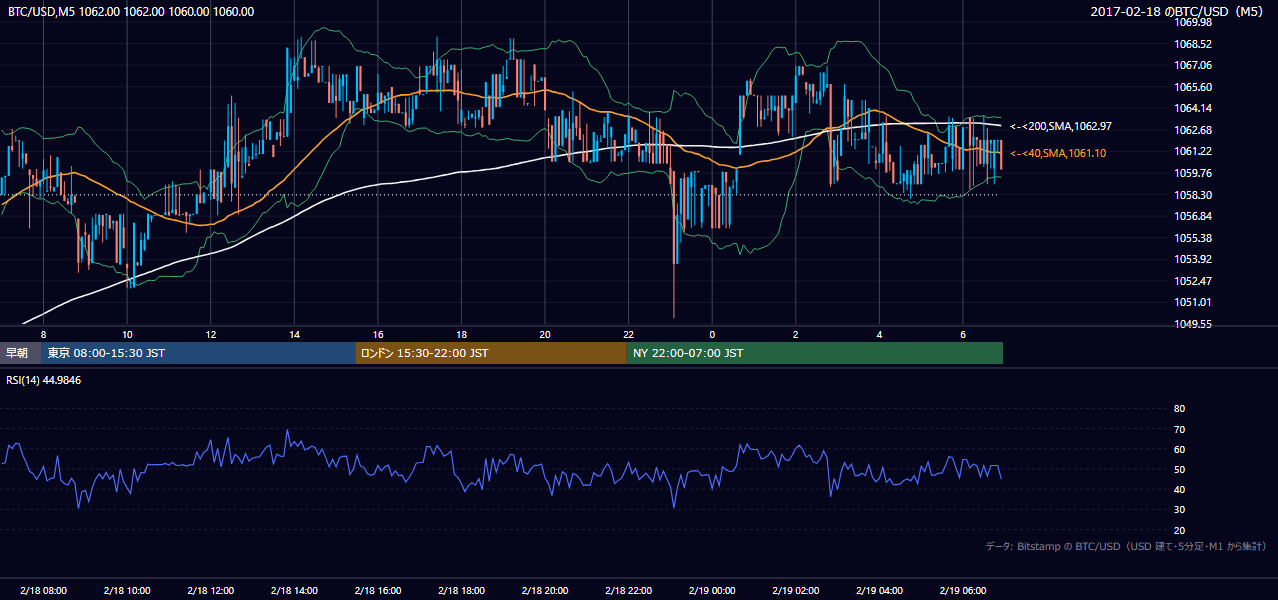Click the 1051.01 price axis label
This screenshot has height=600, width=1278.
pos(1194,302)
